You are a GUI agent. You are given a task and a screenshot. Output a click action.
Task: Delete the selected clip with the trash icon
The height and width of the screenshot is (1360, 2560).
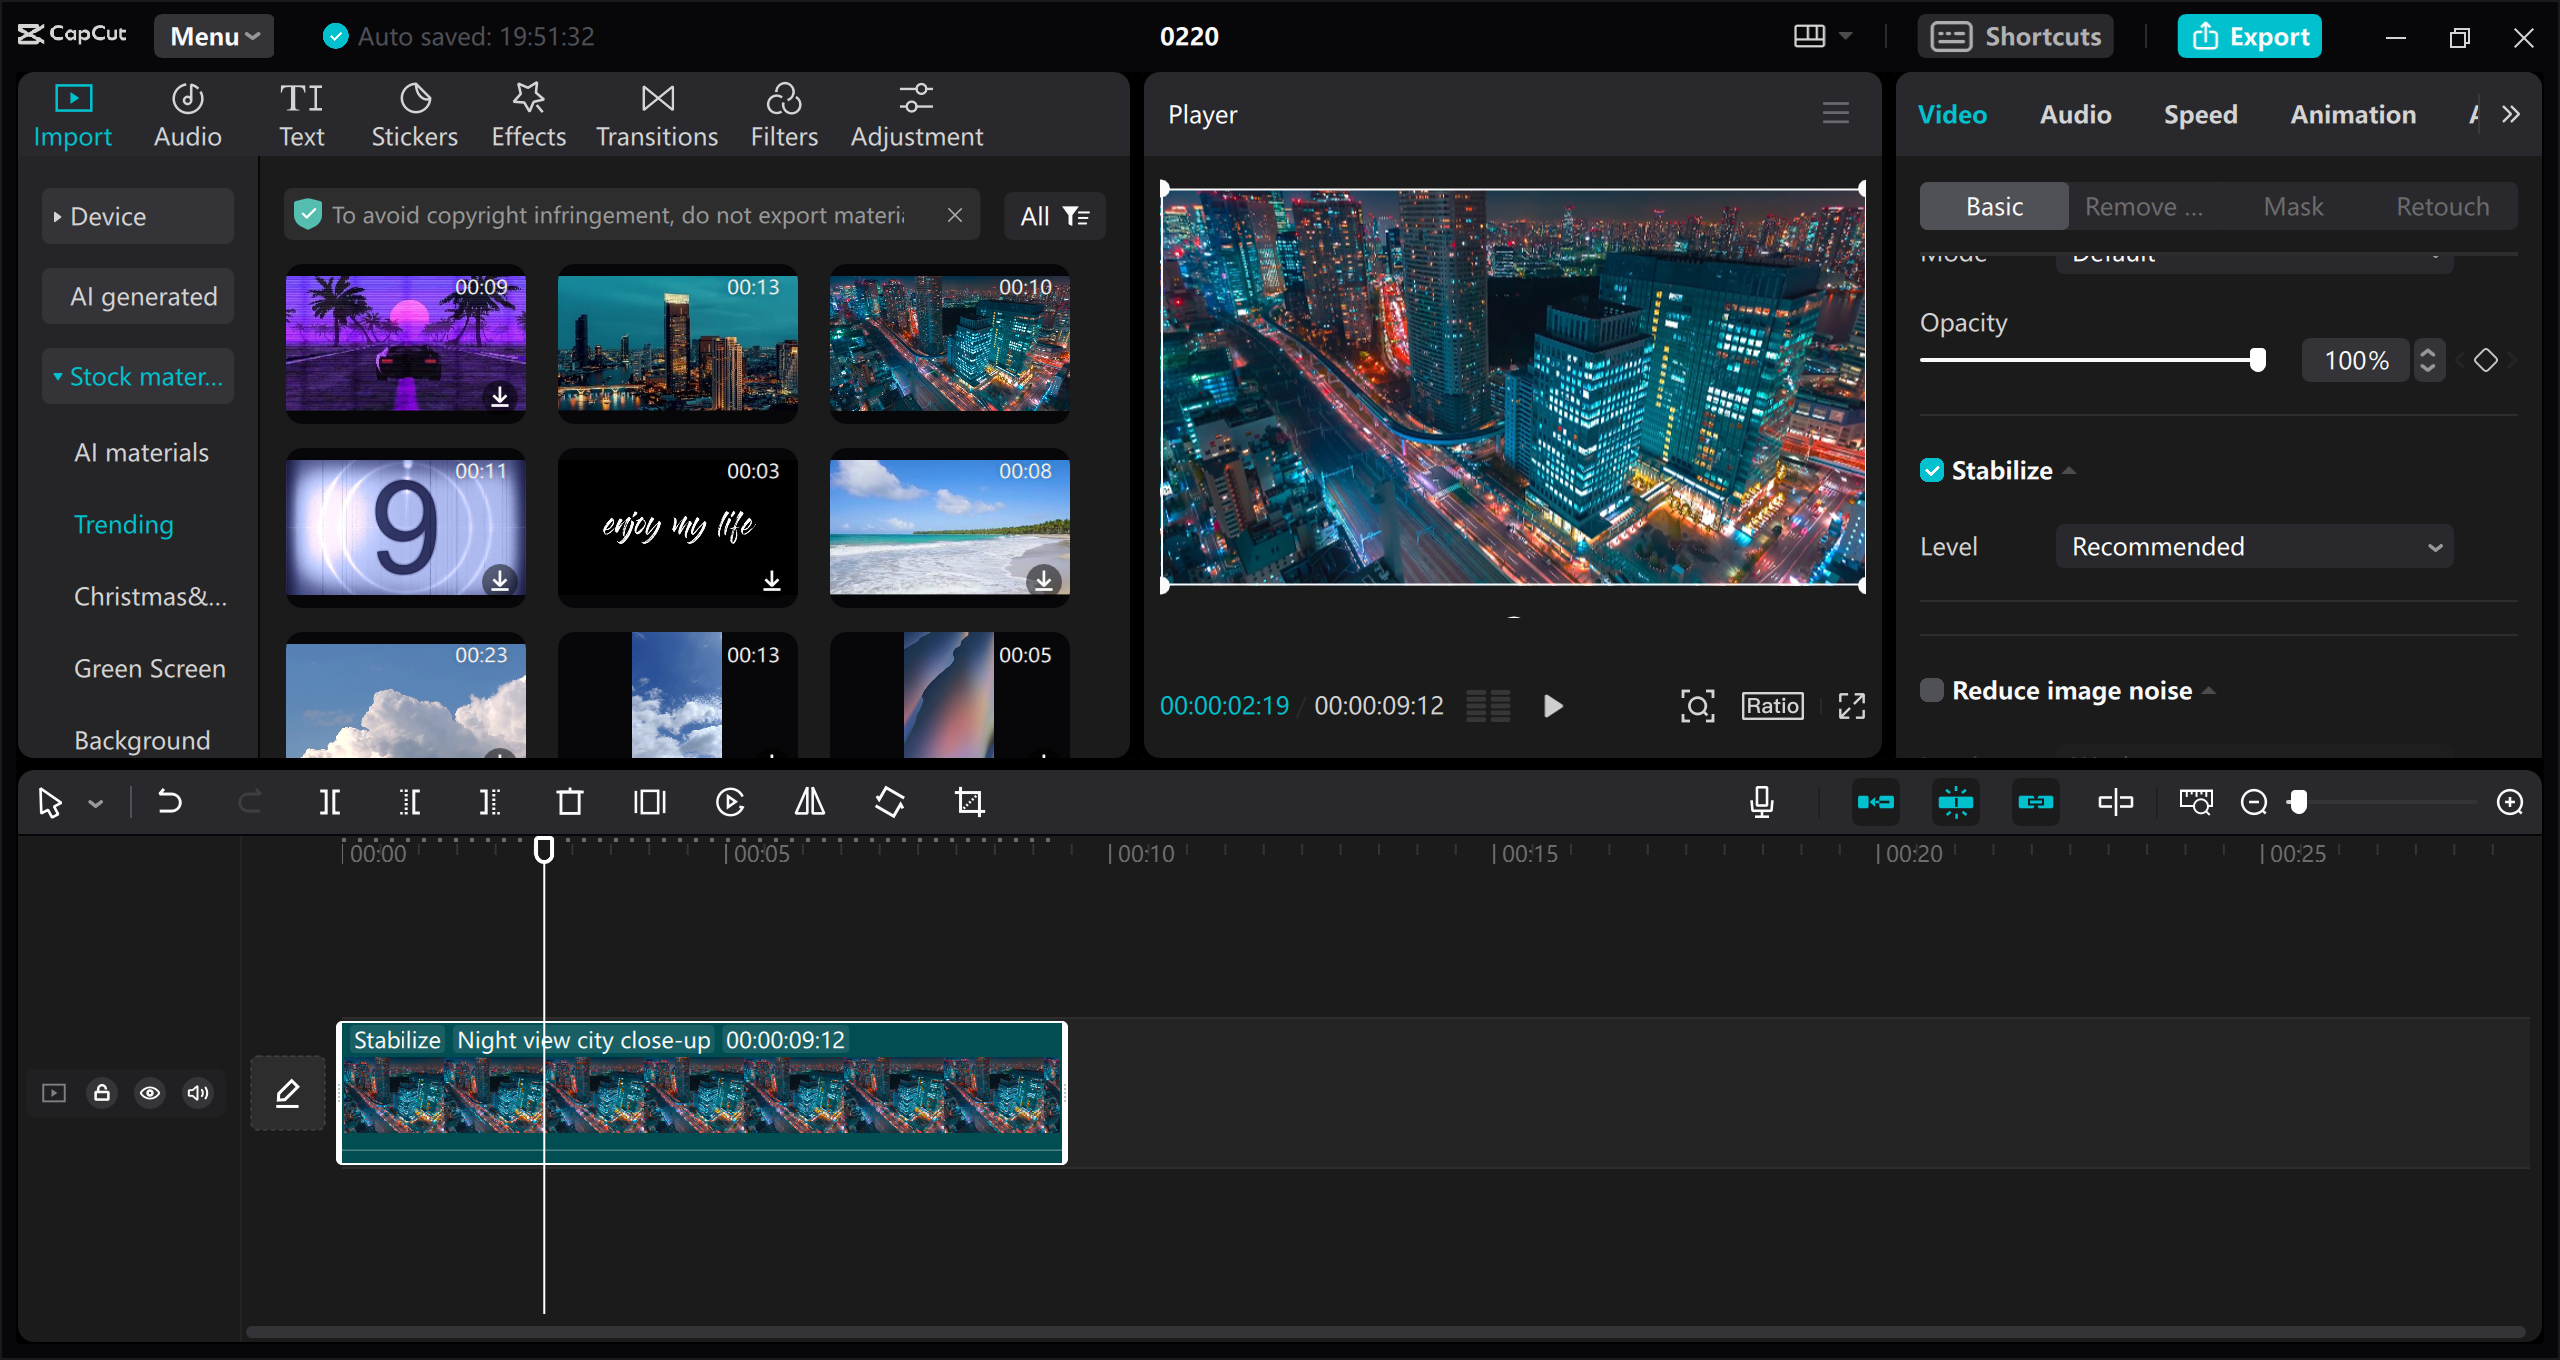(x=570, y=801)
